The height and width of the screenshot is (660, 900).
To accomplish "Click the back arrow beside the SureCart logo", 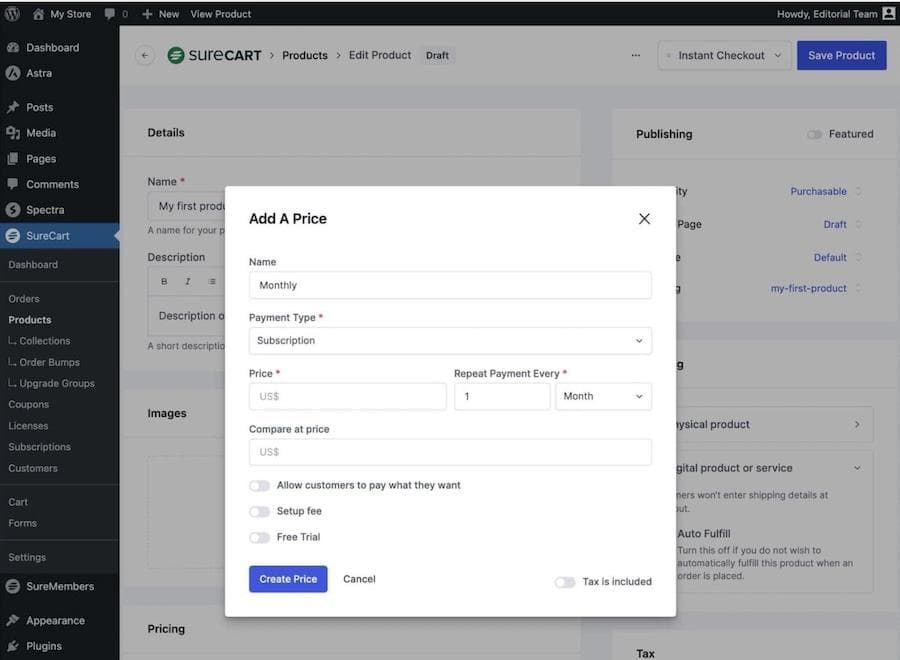I will click(146, 55).
